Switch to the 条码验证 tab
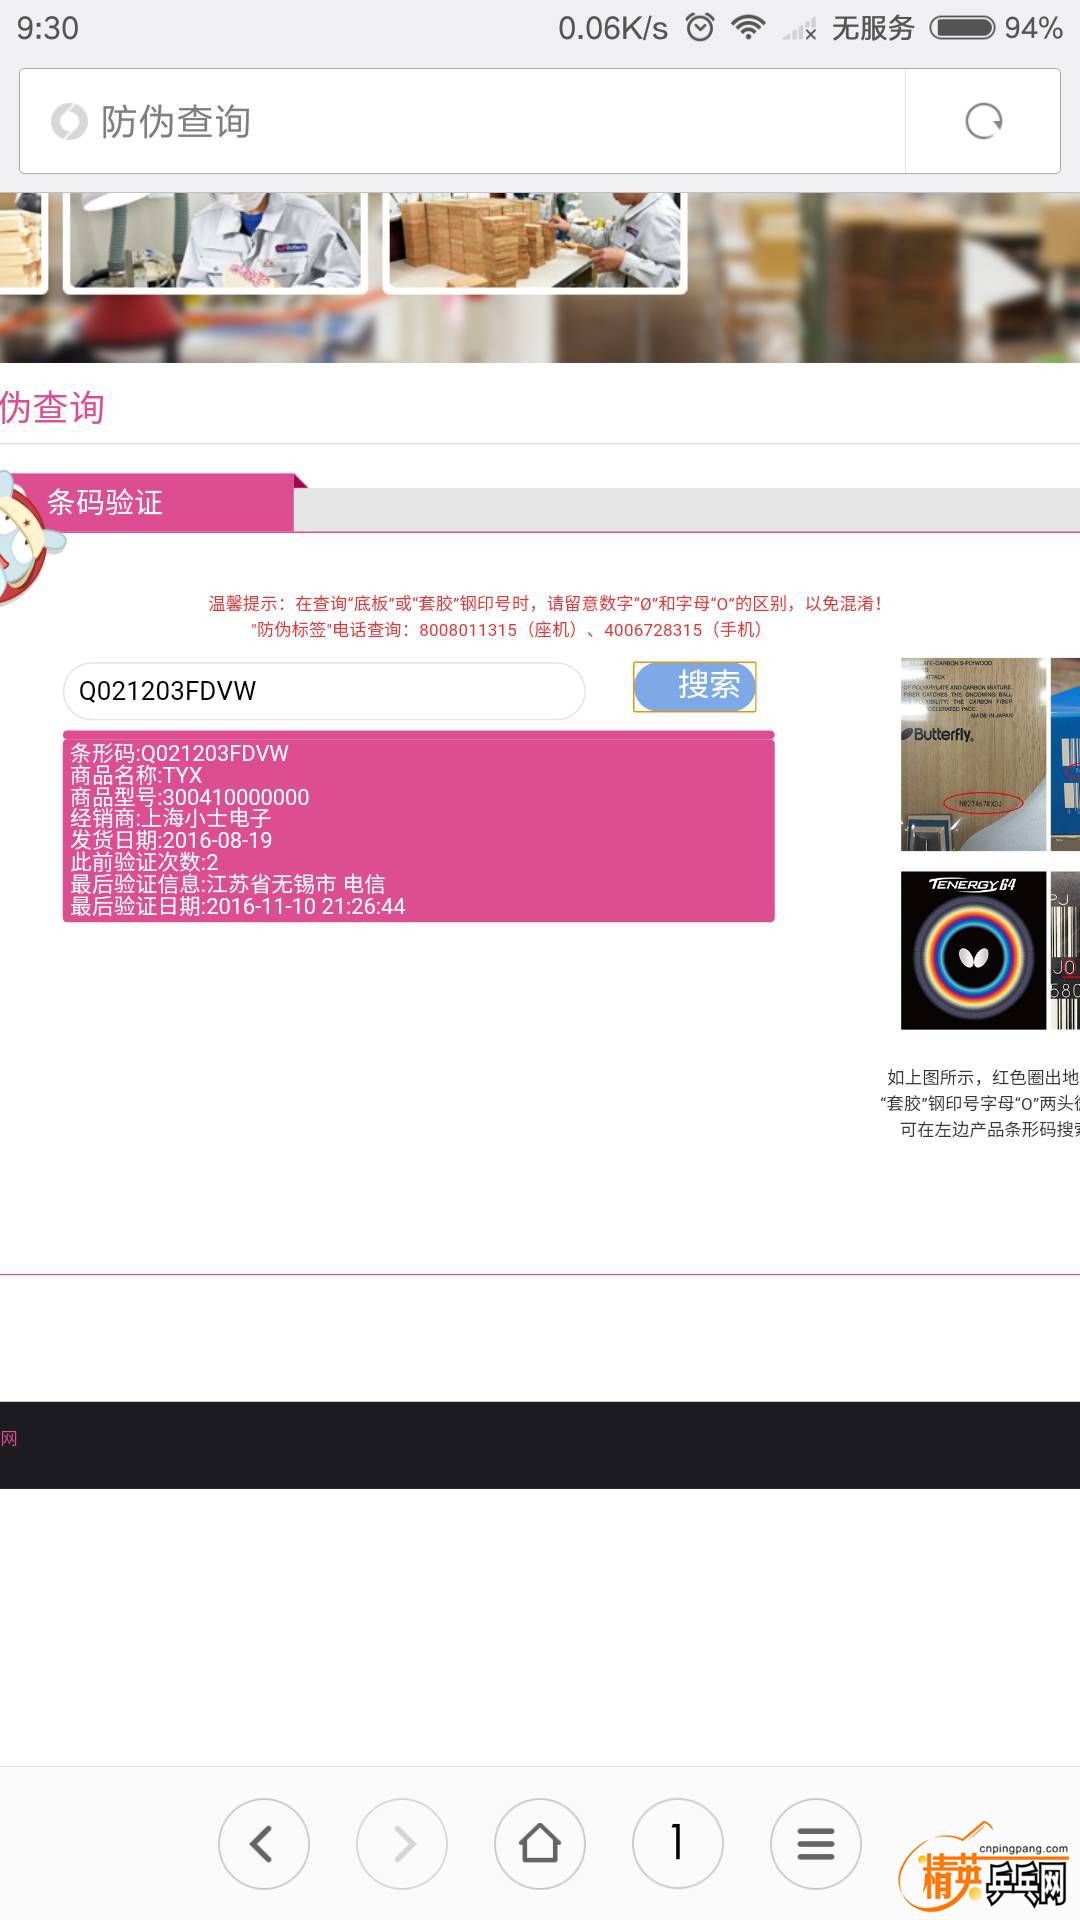This screenshot has height=1920, width=1080. pyautogui.click(x=150, y=502)
